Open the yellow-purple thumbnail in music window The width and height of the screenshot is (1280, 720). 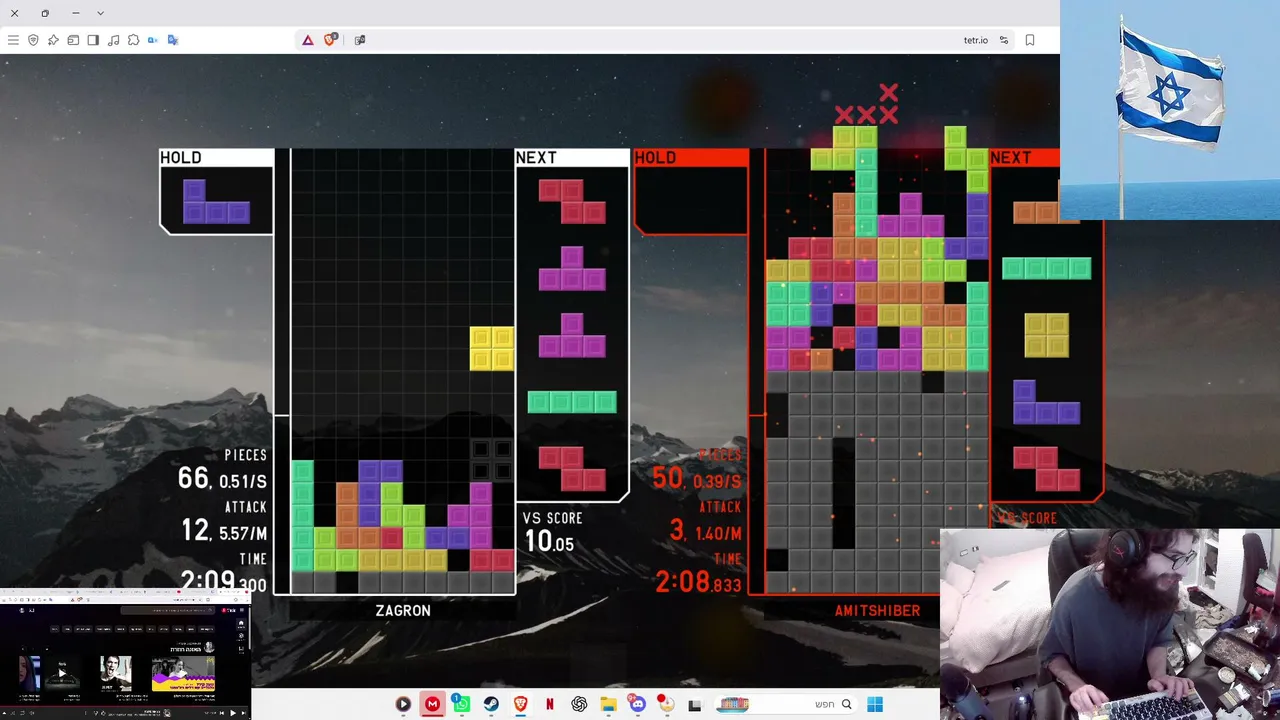pyautogui.click(x=183, y=673)
